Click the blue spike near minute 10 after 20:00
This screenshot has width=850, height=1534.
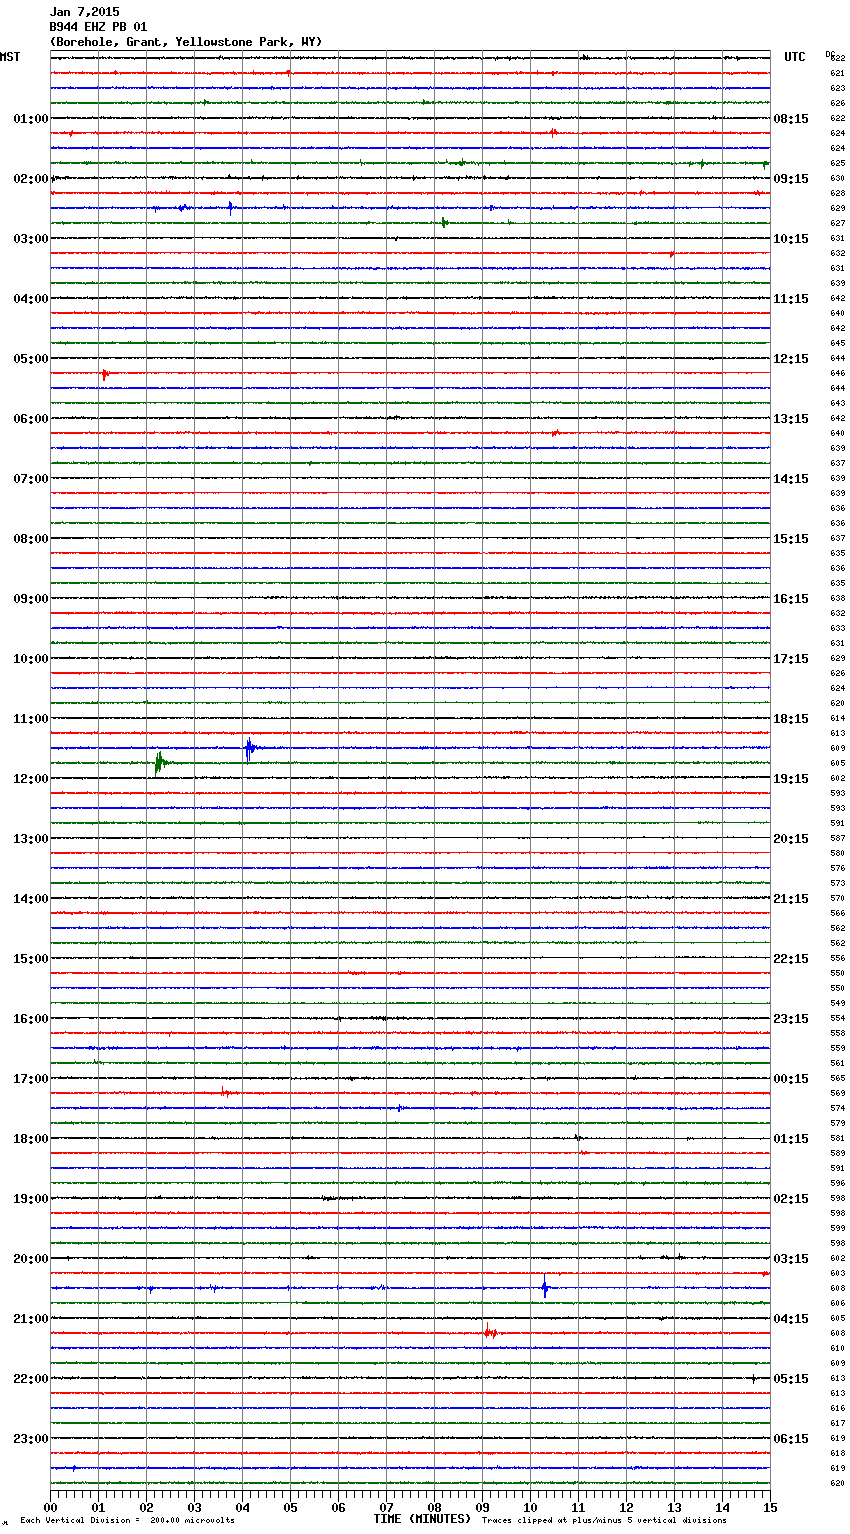coord(544,1288)
